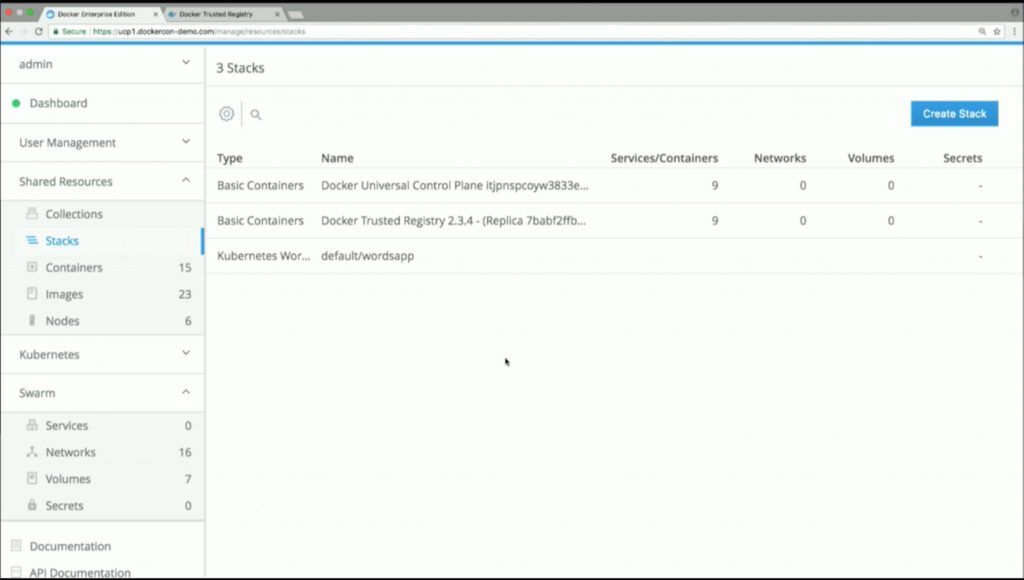This screenshot has height=580, width=1024.
Task: Click the Images count 23
Action: [185, 295]
